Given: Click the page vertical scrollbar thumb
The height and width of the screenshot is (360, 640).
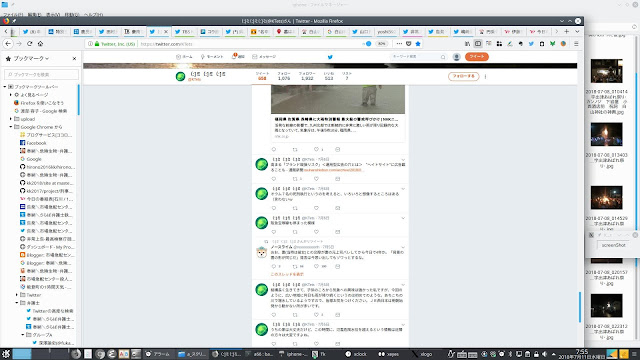Looking at the screenshot, I should click(580, 307).
